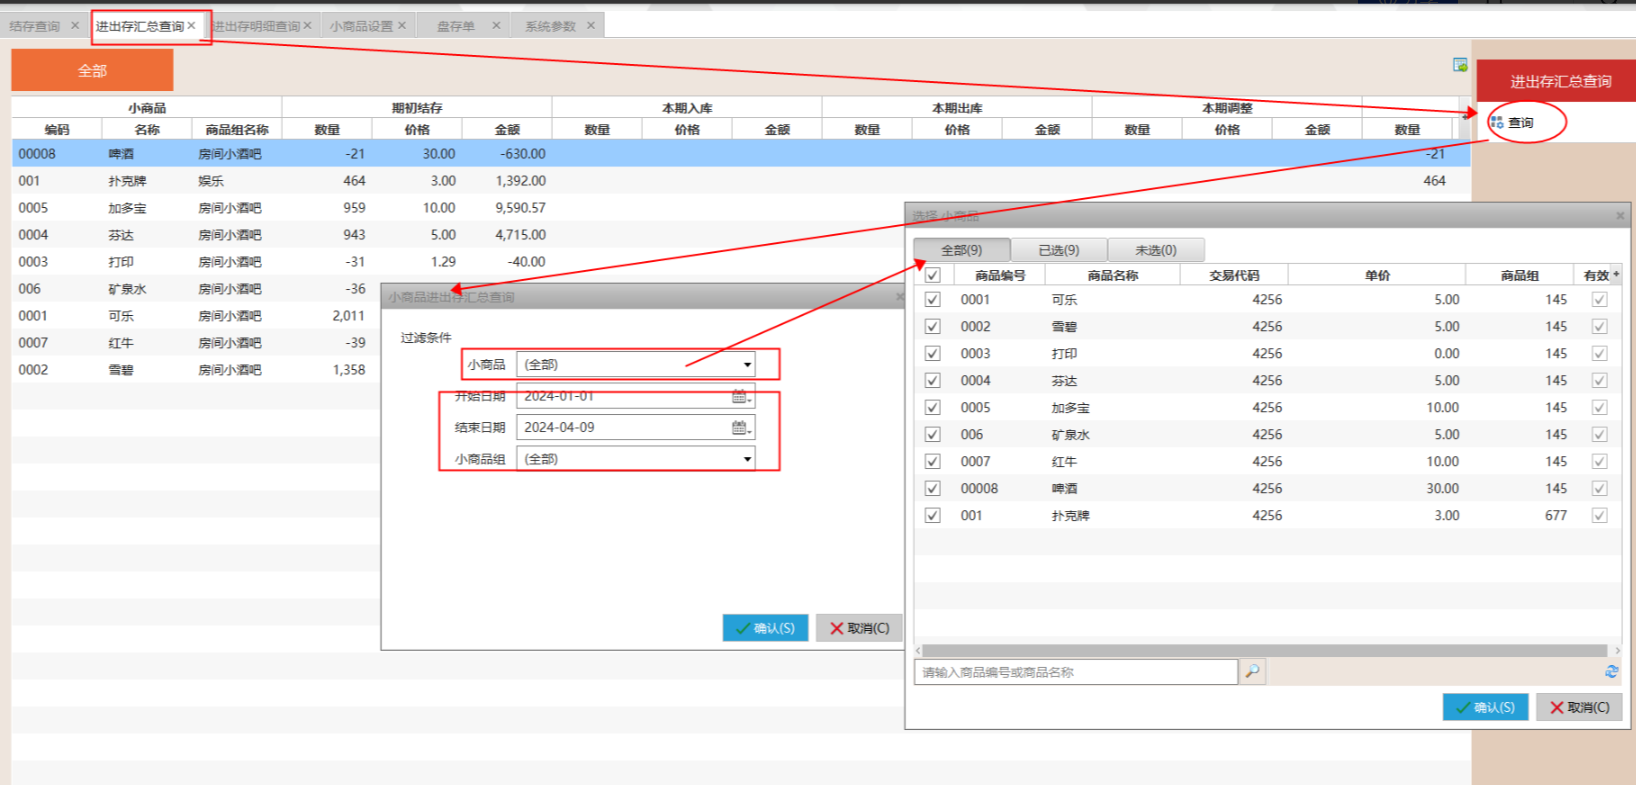This screenshot has width=1636, height=785.
Task: Open the 进出存明细查询 tab
Action: click(256, 26)
